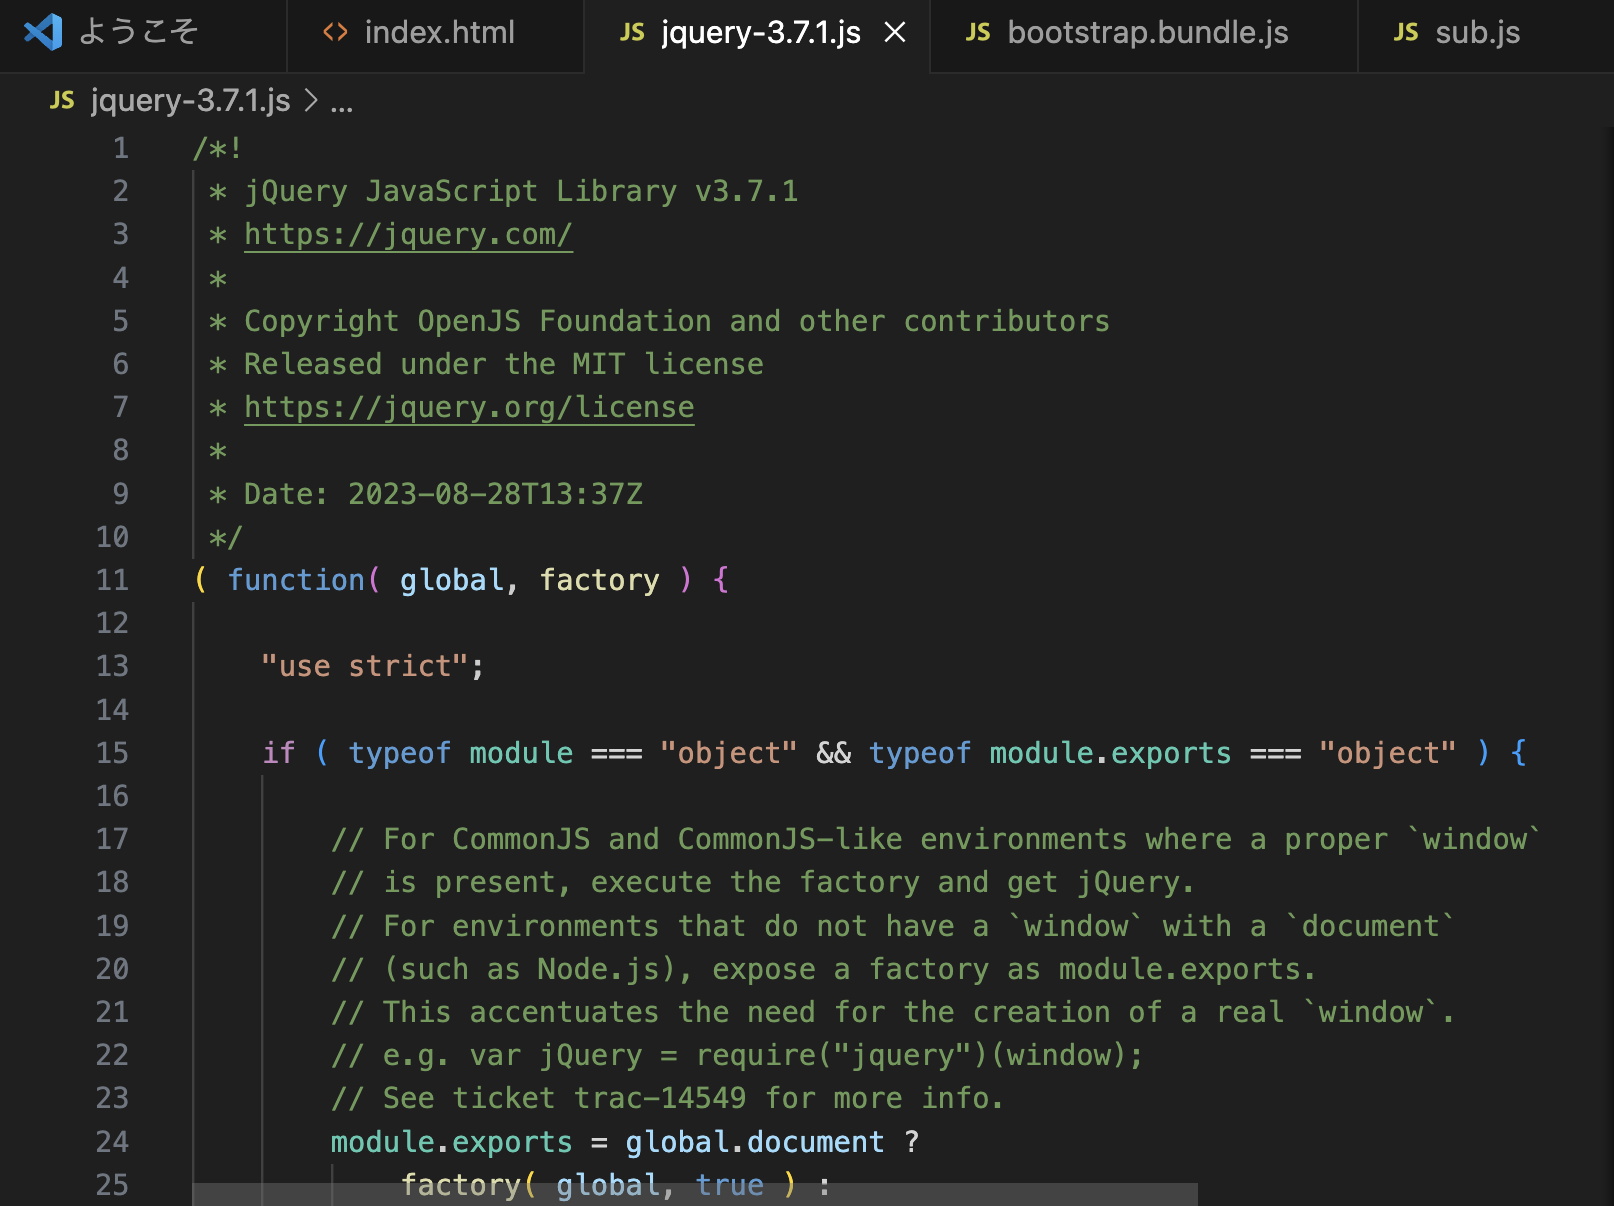Click the horizontal scrollbar at editor bottom

695,1195
